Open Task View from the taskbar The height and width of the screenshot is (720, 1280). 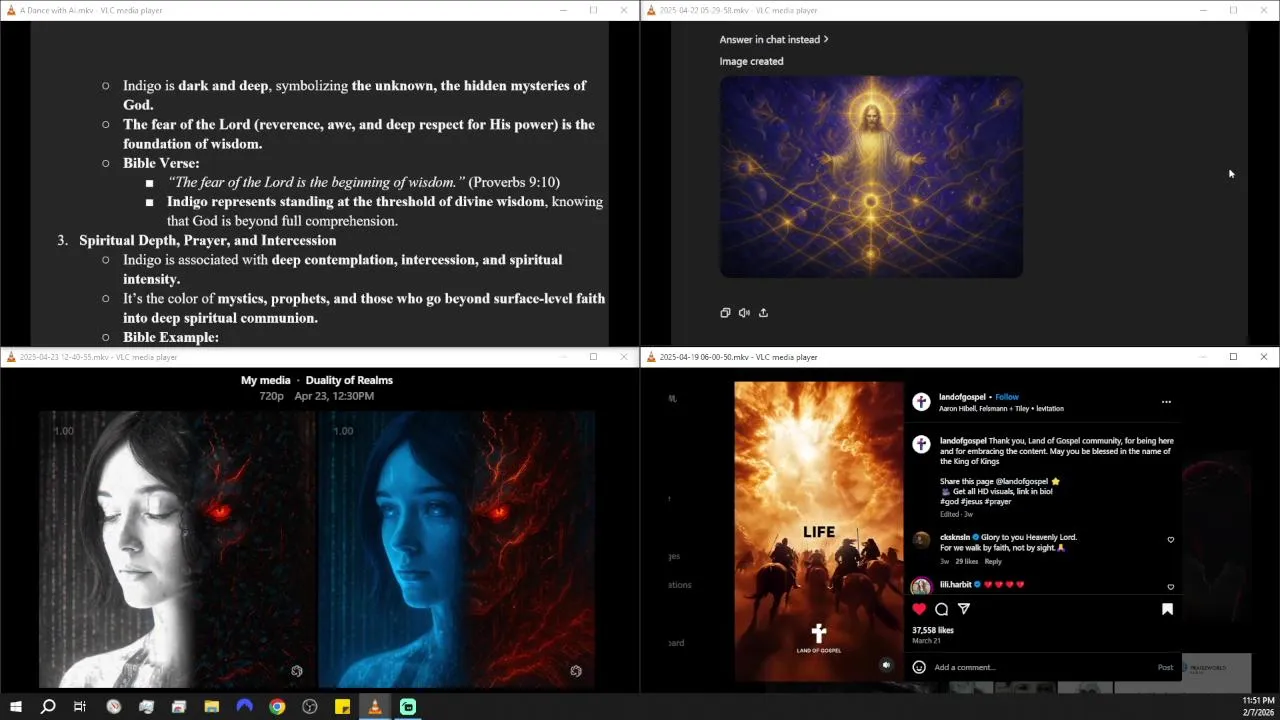(80, 707)
